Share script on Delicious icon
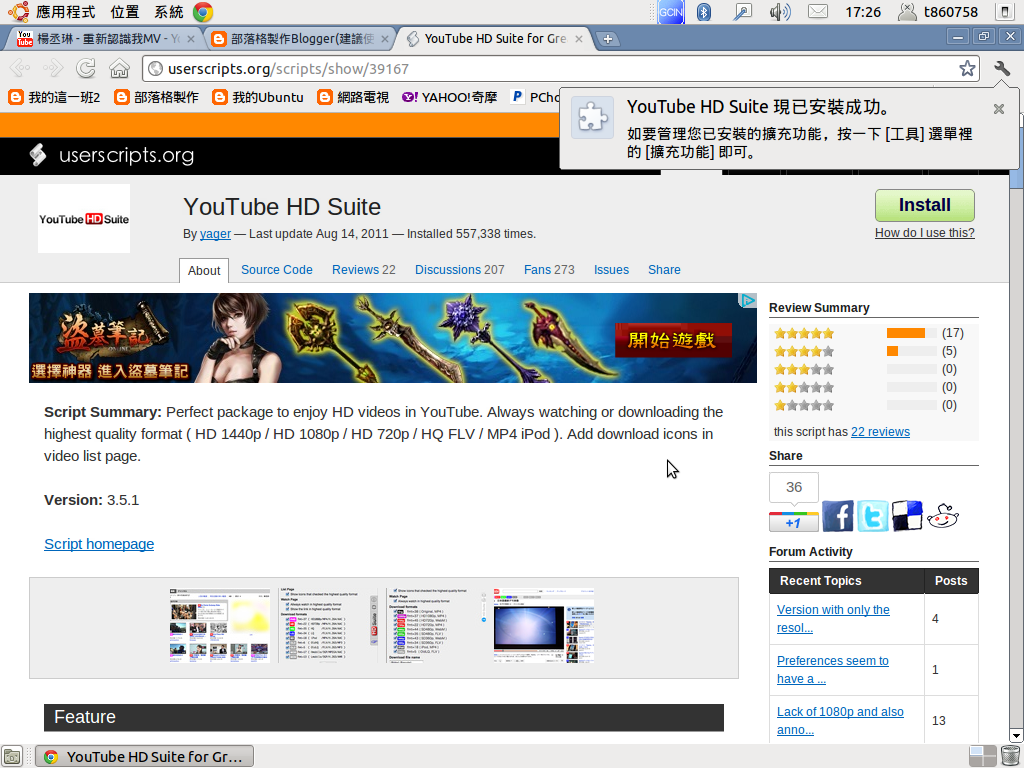Screen dimensions: 1024x768 coord(907,516)
